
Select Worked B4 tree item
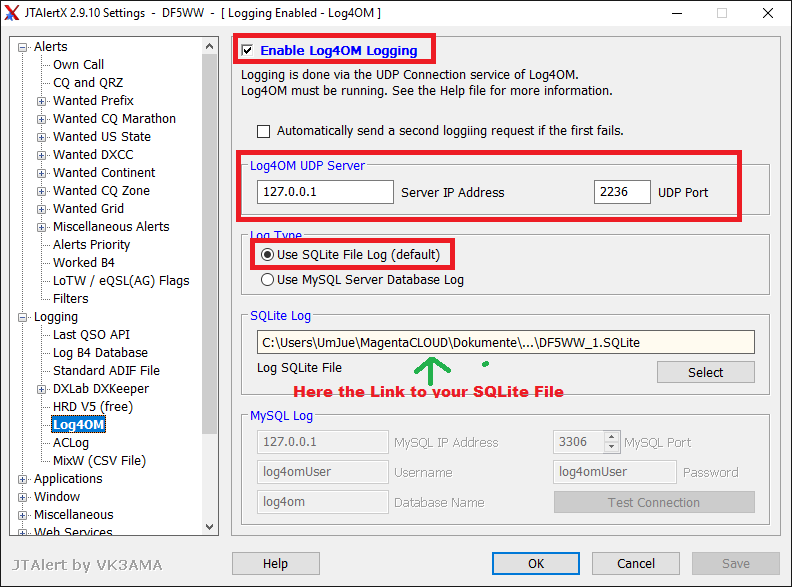[84, 263]
